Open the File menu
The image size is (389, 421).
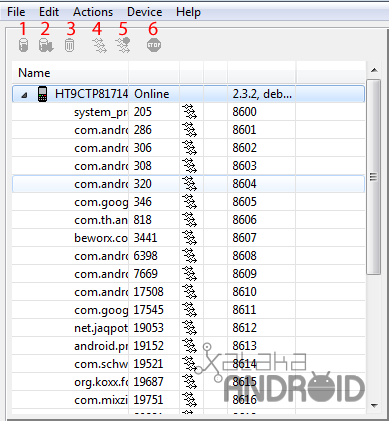click(x=16, y=12)
